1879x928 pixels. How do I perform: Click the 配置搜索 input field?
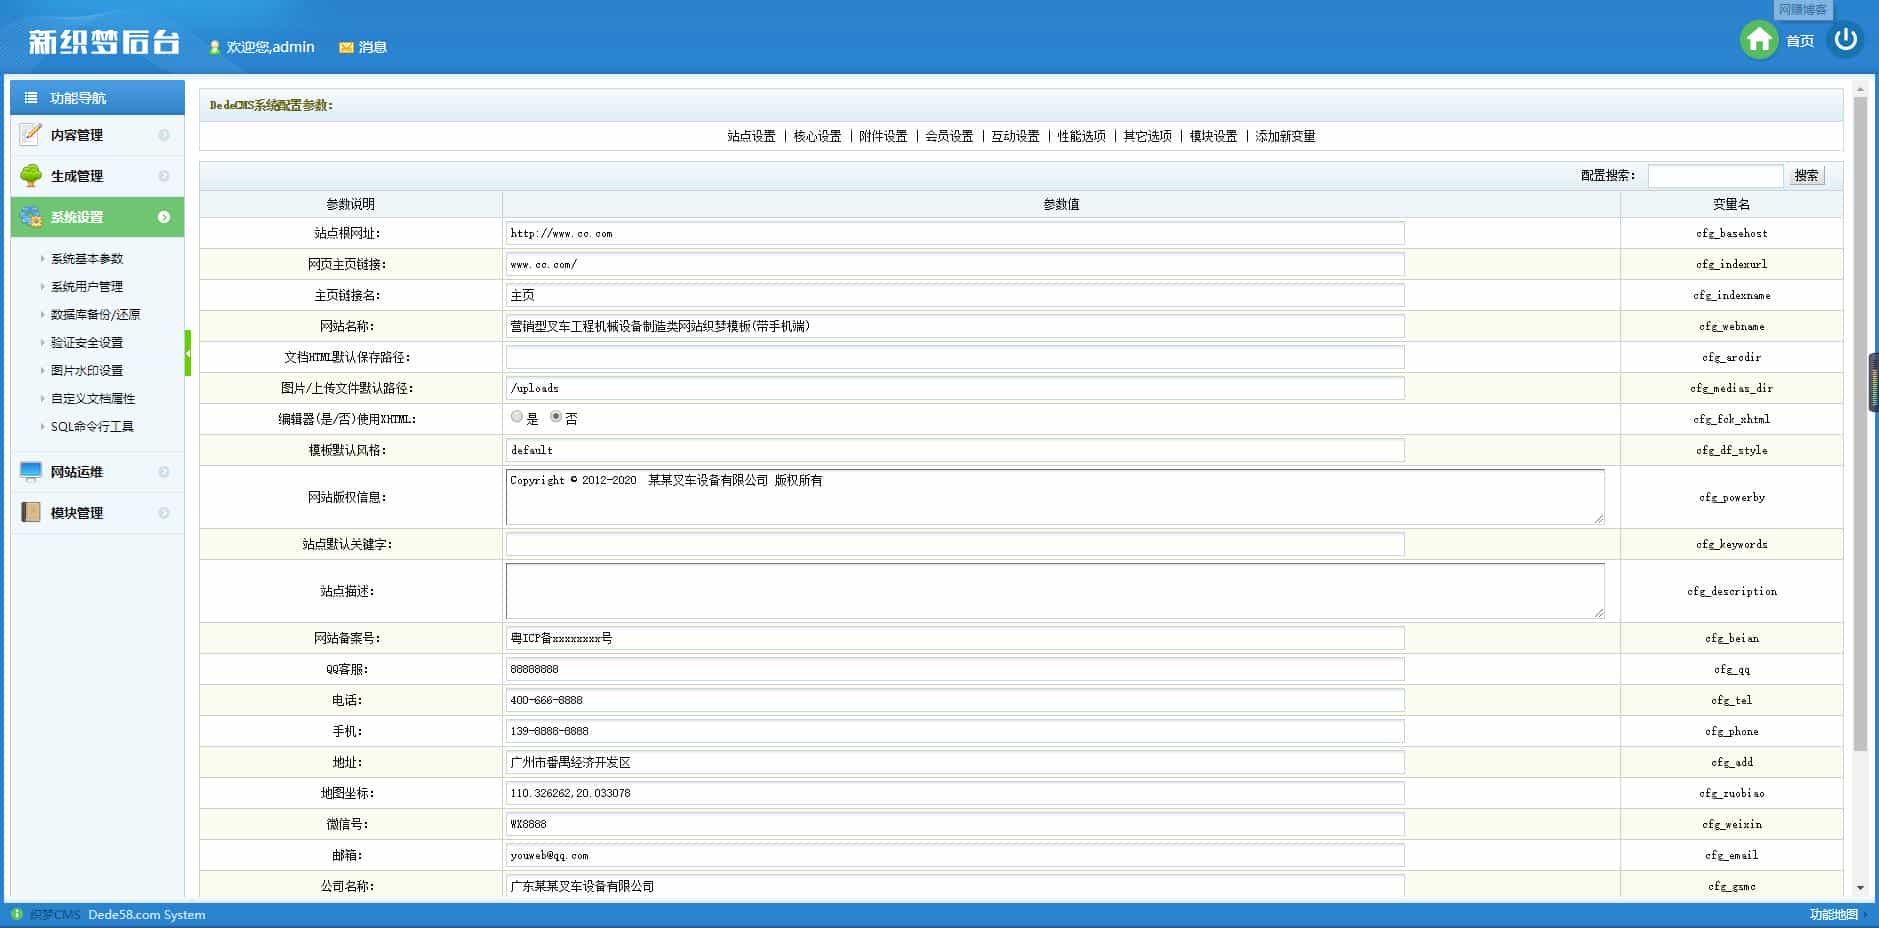tap(1715, 175)
